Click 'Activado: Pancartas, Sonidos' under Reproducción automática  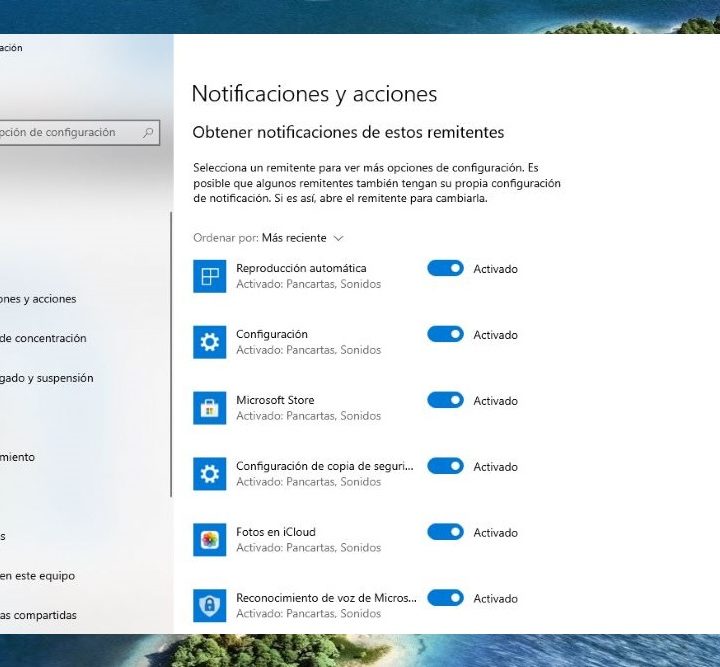point(309,284)
